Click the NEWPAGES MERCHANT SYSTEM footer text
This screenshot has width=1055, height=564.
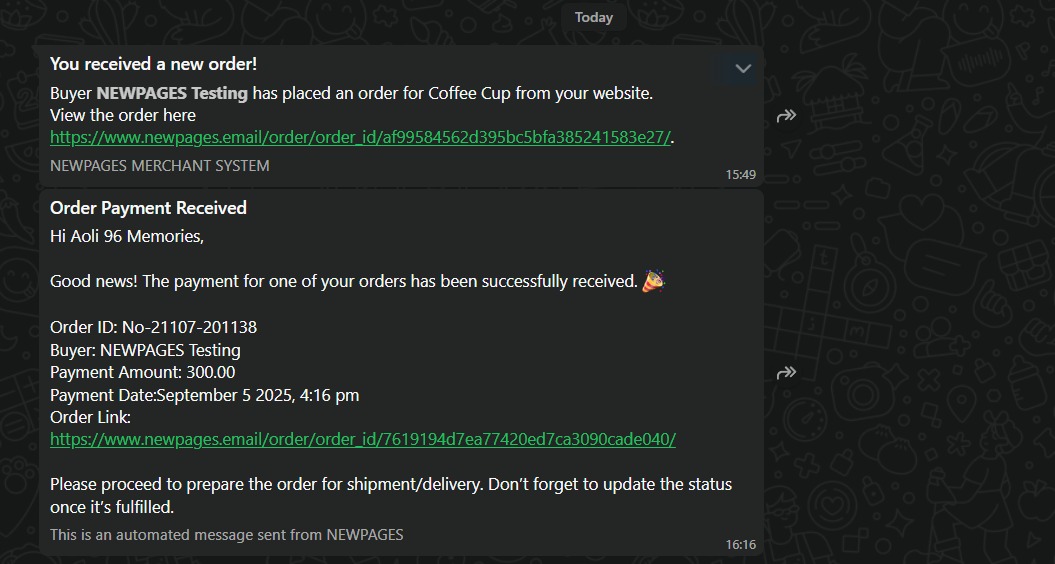pyautogui.click(x=159, y=165)
